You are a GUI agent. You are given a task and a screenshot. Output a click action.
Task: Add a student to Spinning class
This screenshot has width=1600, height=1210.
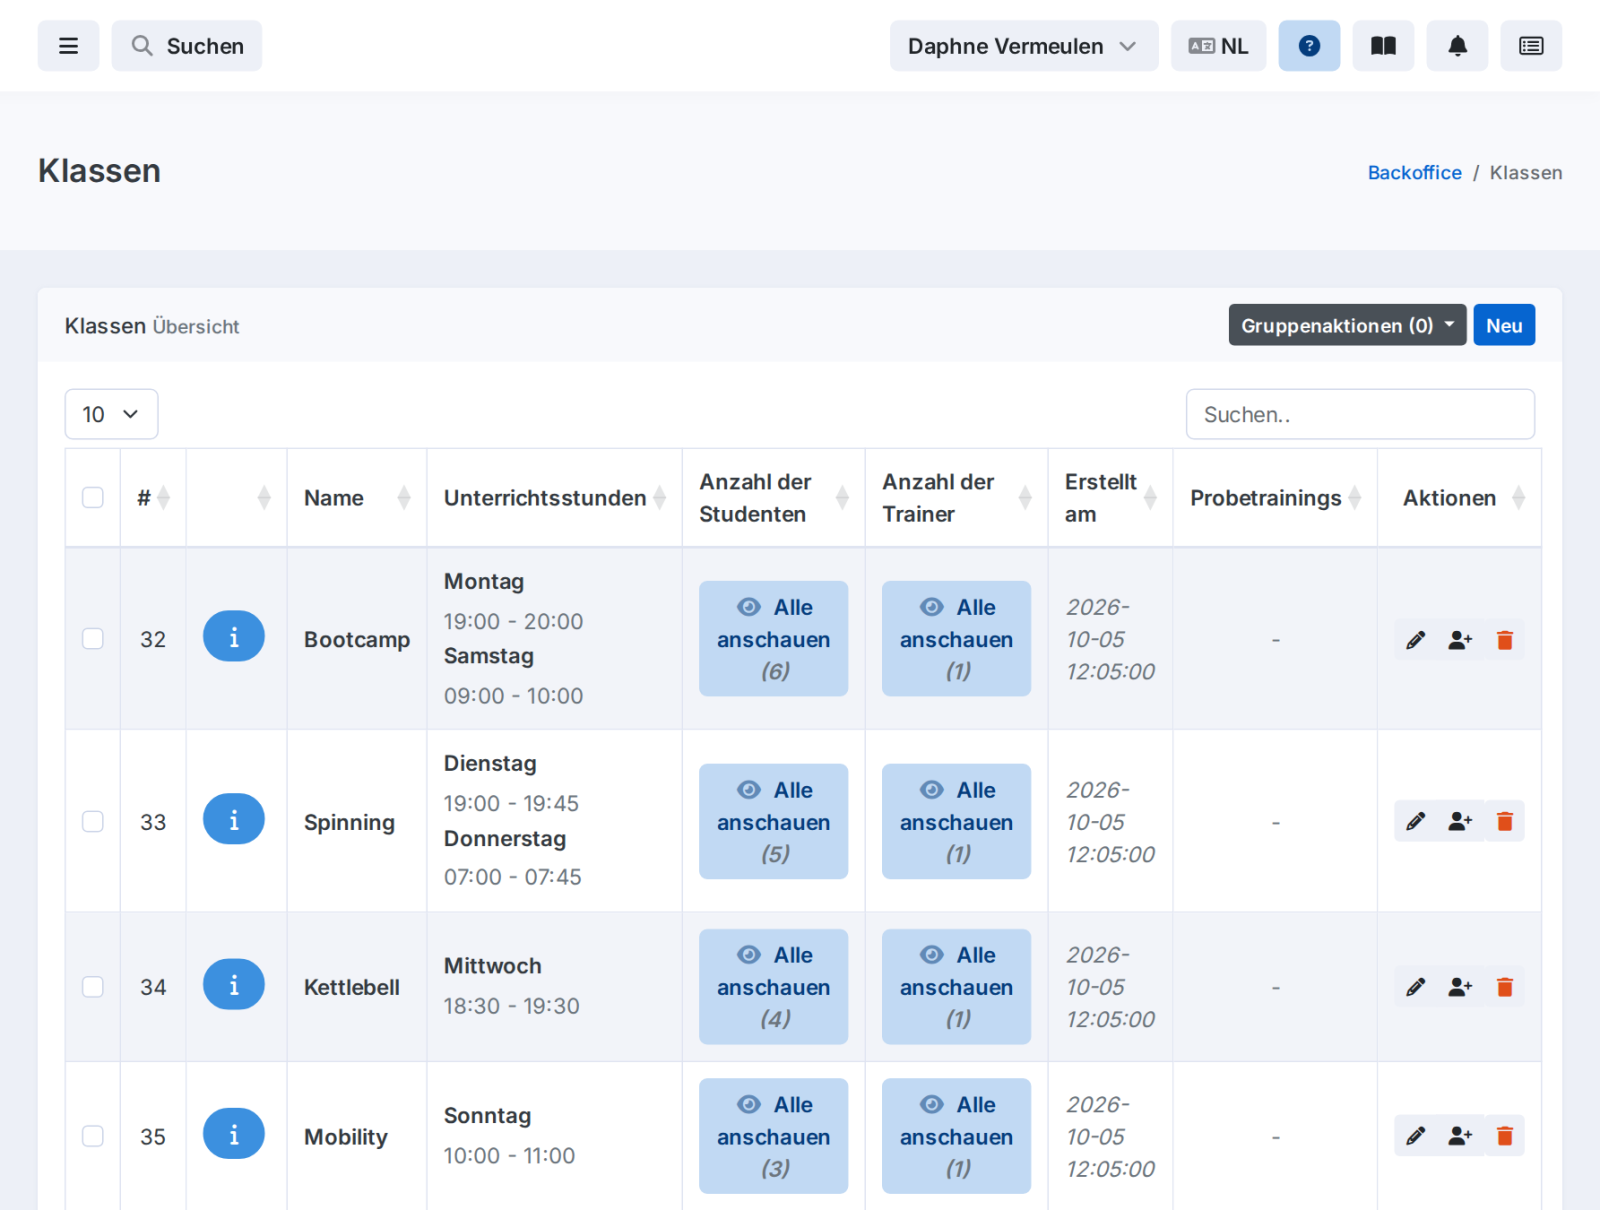[x=1460, y=821]
